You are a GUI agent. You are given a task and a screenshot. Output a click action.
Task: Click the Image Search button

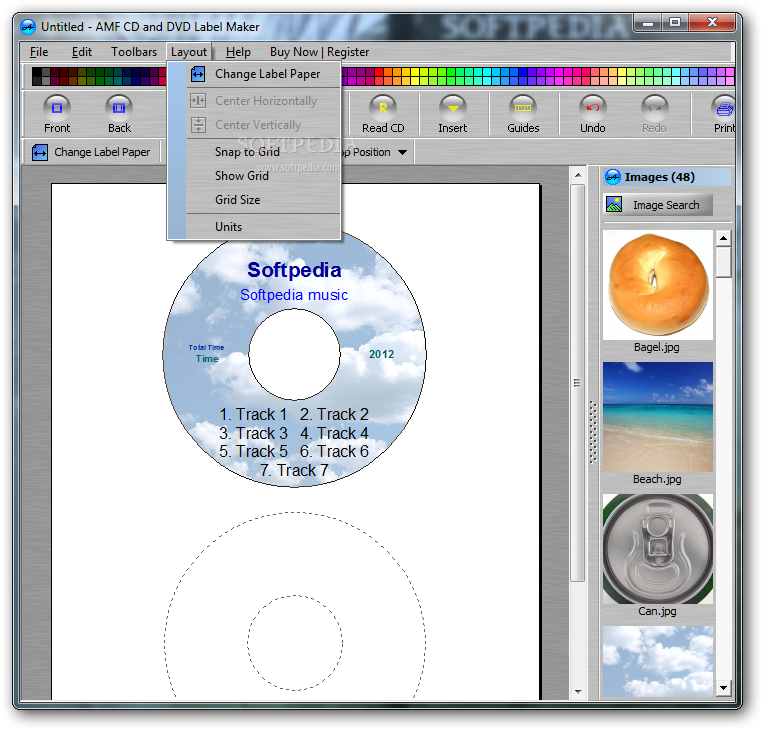(x=658, y=205)
